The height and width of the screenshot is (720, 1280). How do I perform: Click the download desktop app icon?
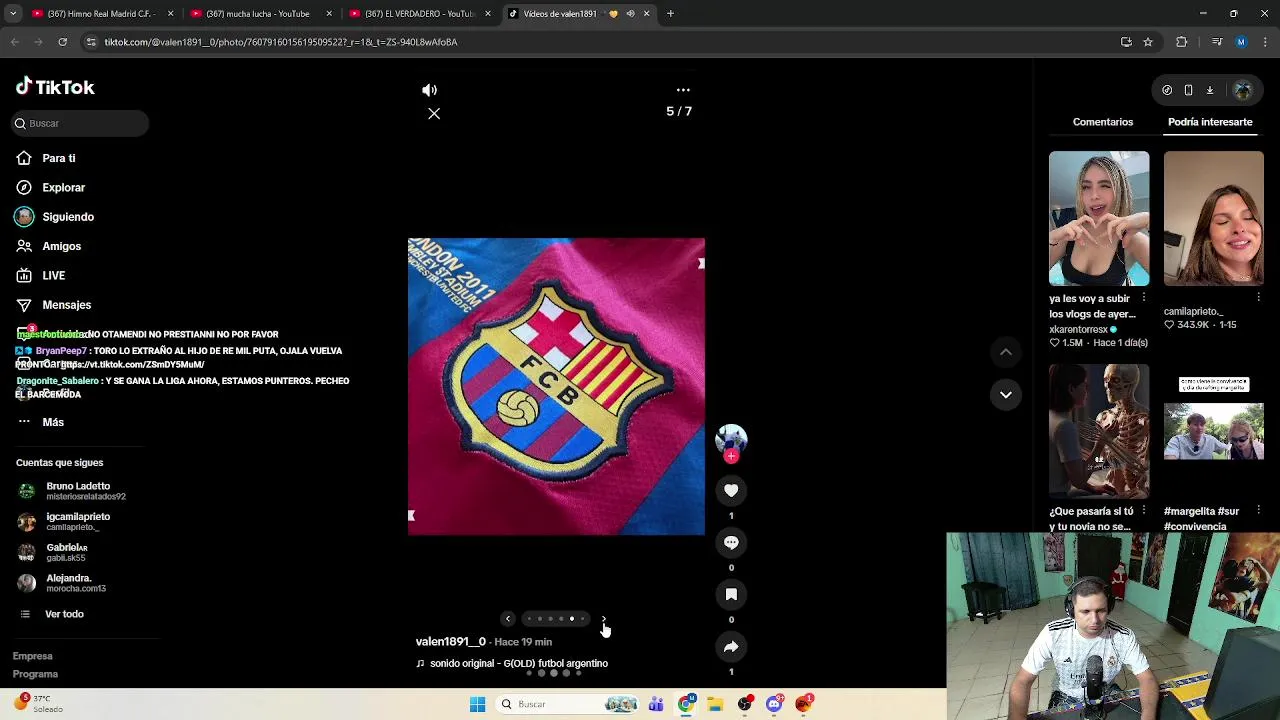click(1209, 90)
